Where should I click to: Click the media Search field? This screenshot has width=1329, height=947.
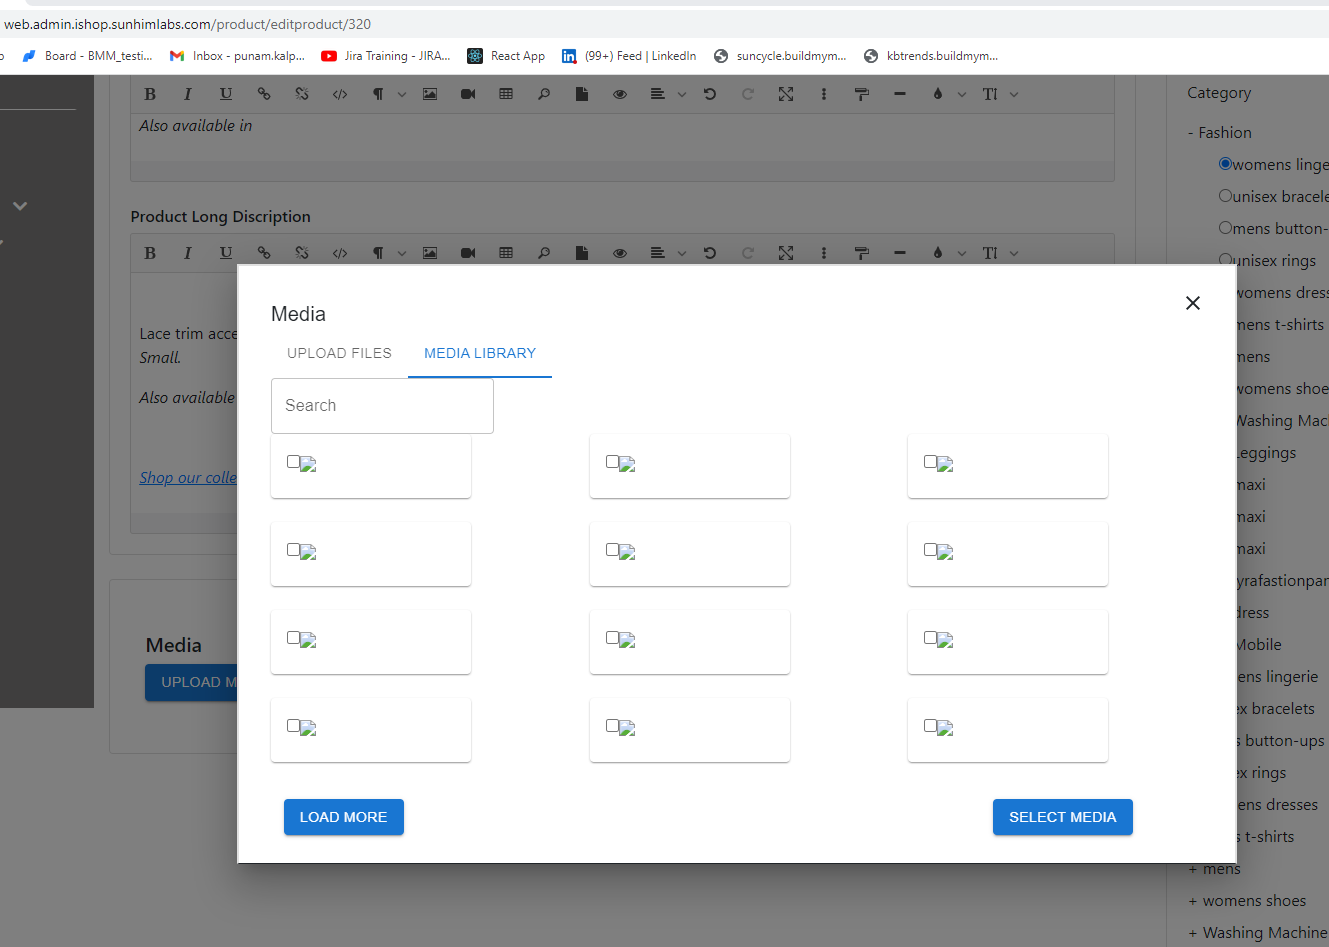[382, 405]
